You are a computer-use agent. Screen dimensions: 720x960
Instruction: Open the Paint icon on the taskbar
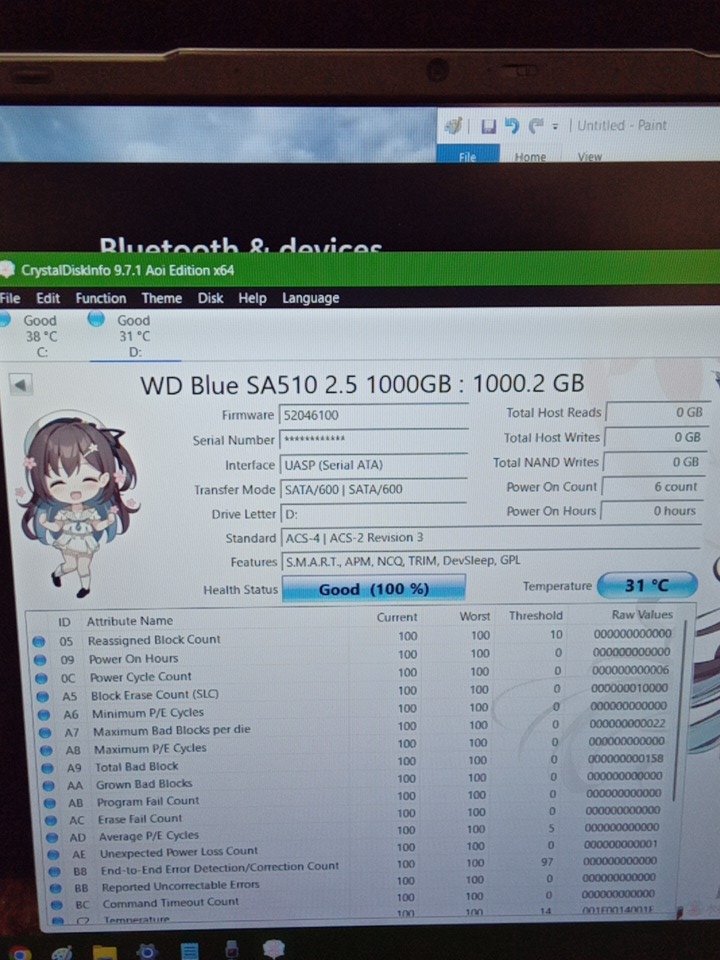63,952
